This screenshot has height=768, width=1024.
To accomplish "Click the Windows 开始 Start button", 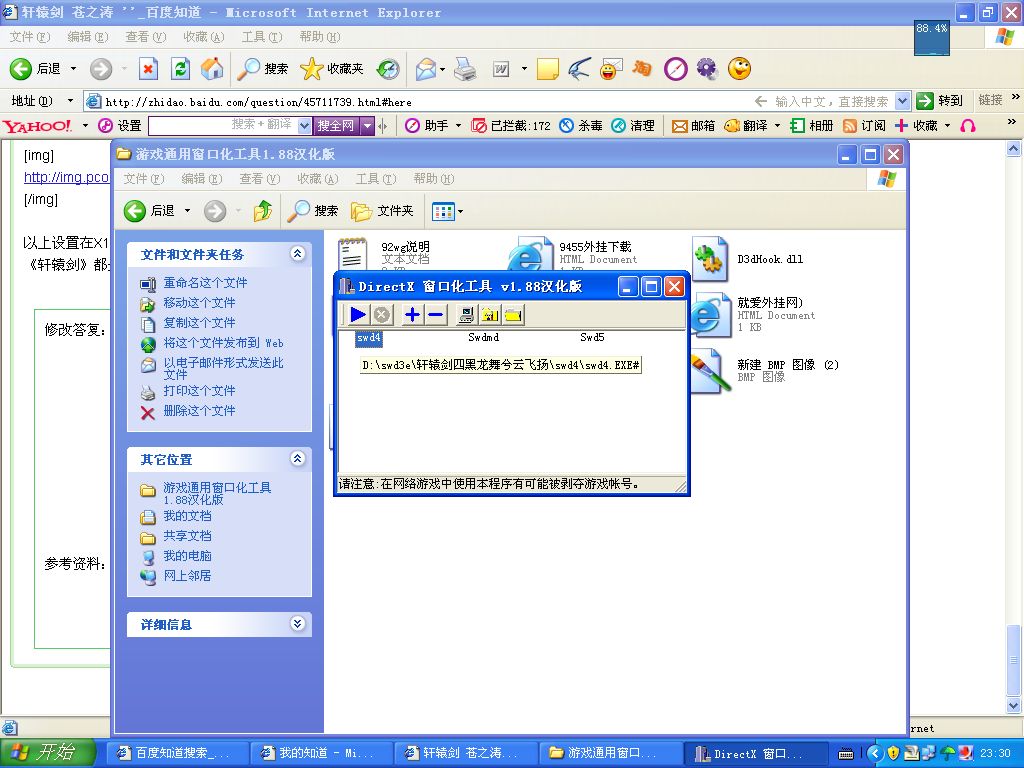I will tap(48, 753).
